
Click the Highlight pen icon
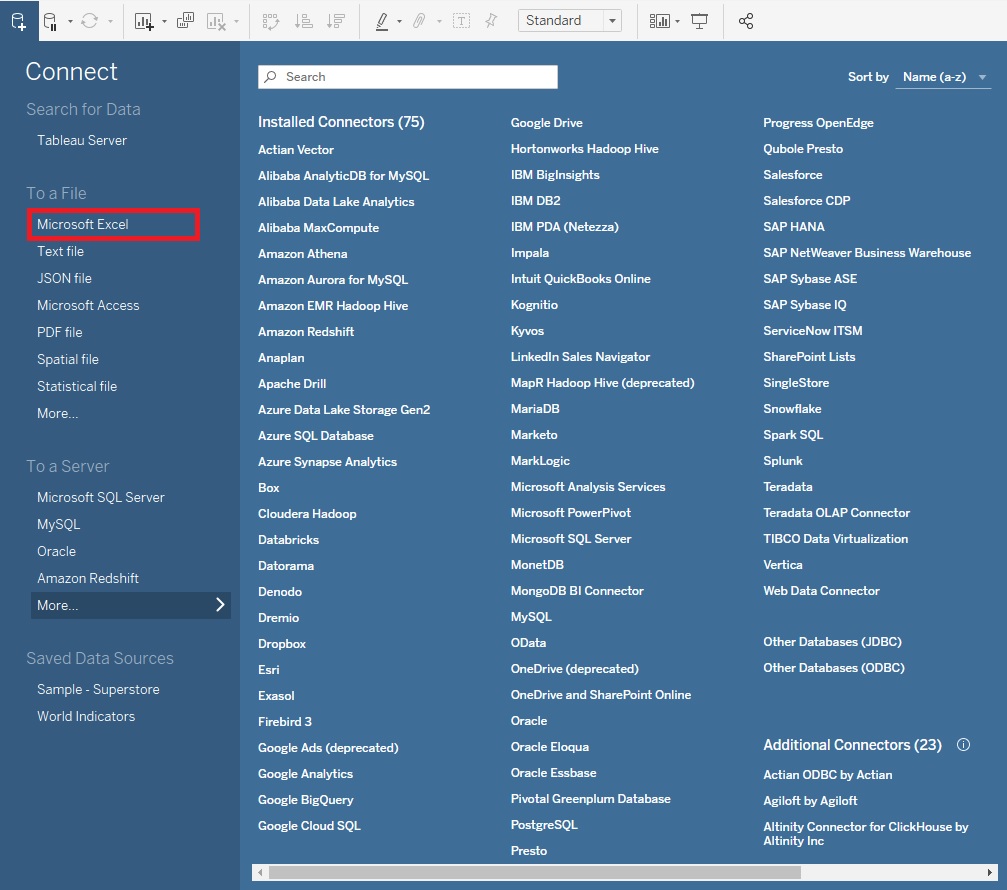[381, 21]
